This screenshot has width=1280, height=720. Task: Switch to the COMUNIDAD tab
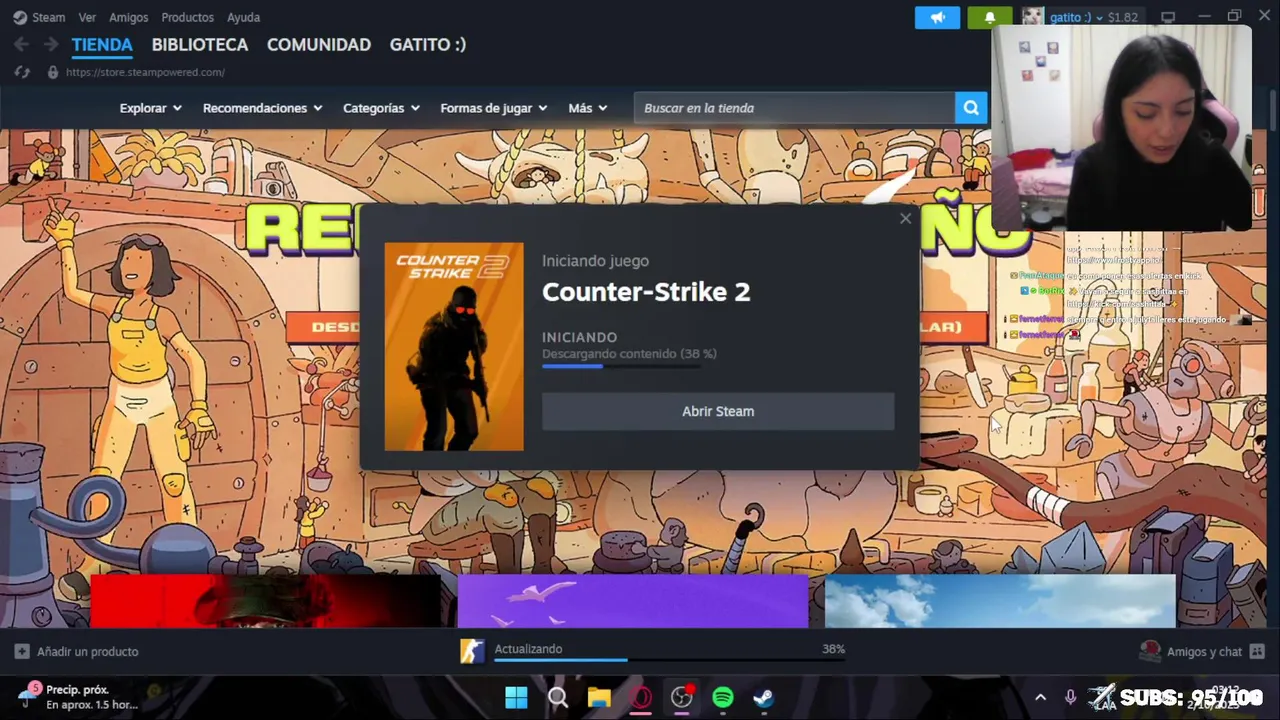coord(319,45)
